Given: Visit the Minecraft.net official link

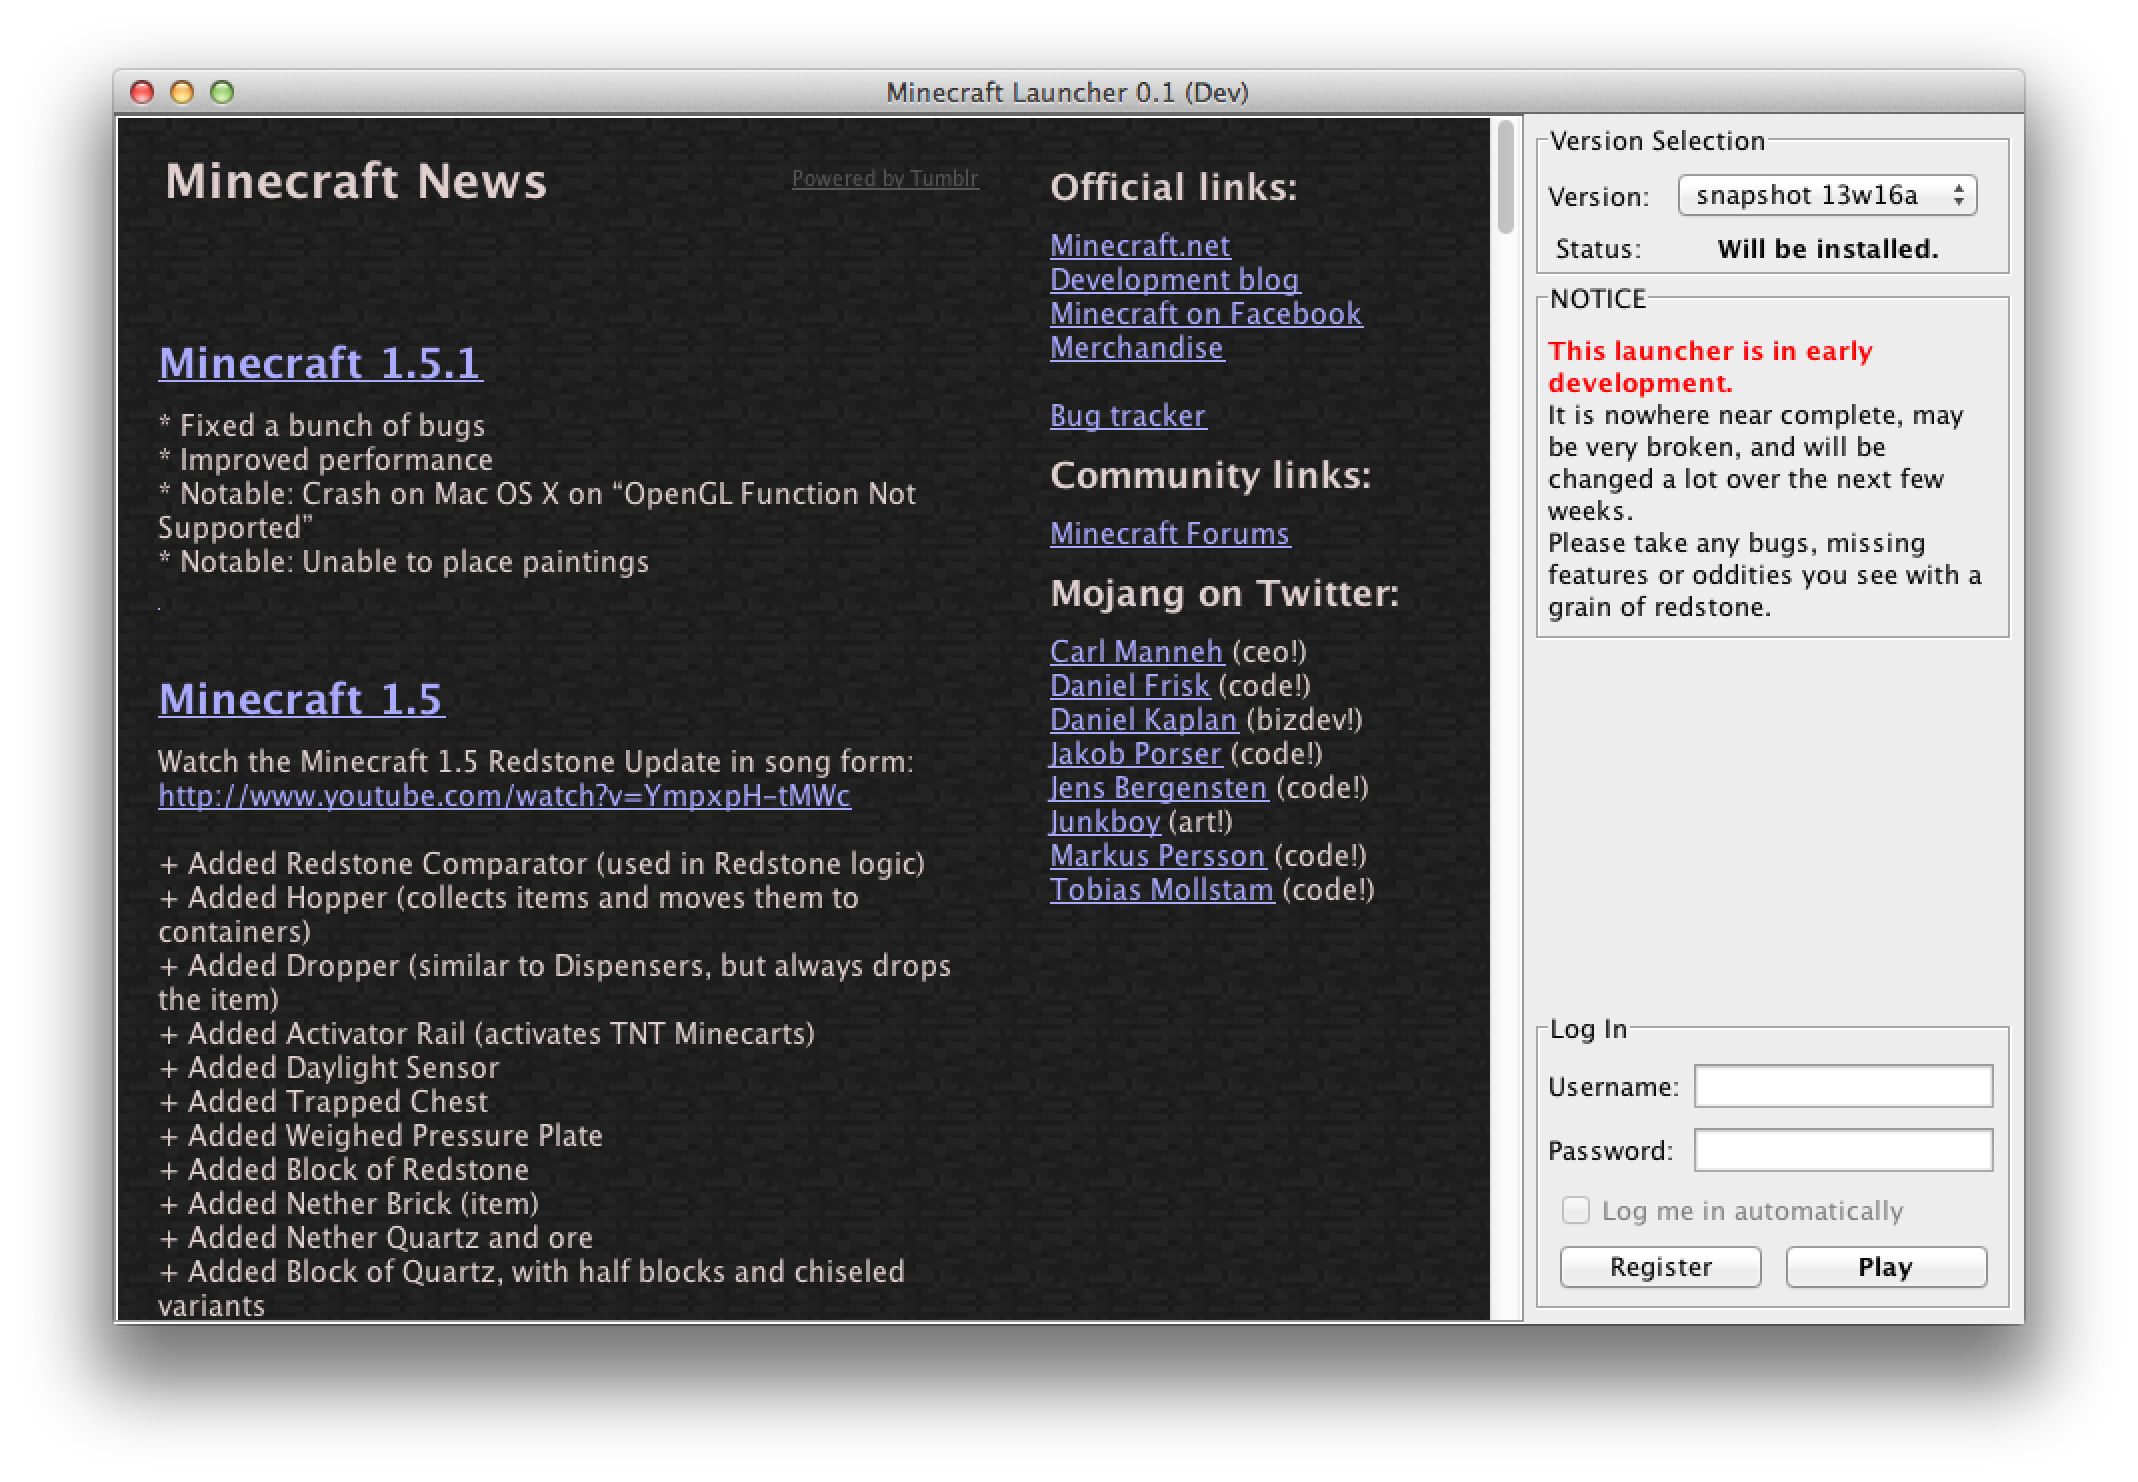Looking at the screenshot, I should 1139,246.
